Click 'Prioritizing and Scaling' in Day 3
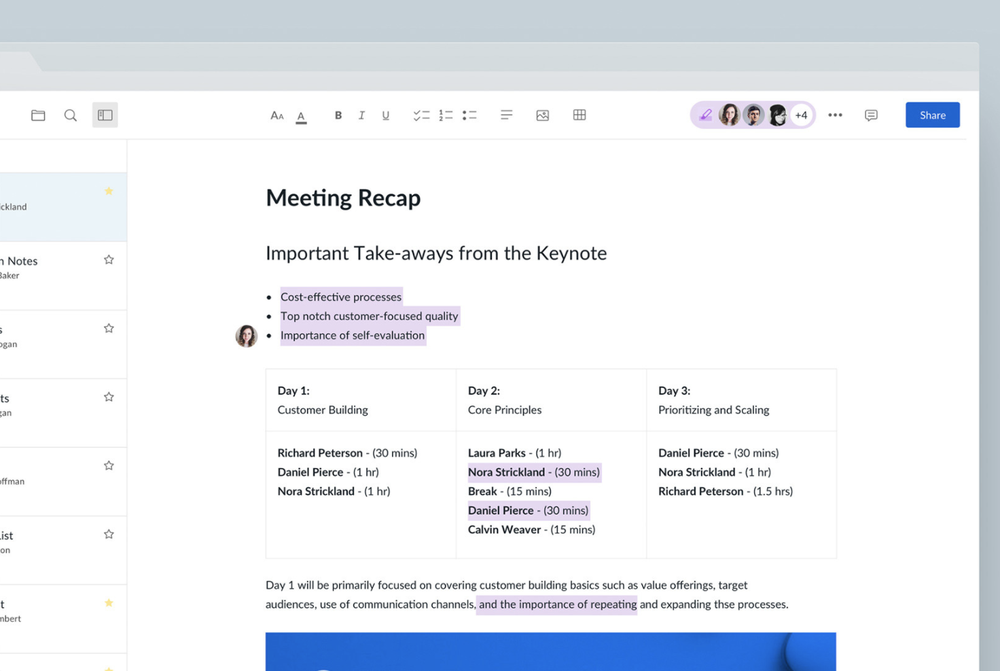 point(714,409)
